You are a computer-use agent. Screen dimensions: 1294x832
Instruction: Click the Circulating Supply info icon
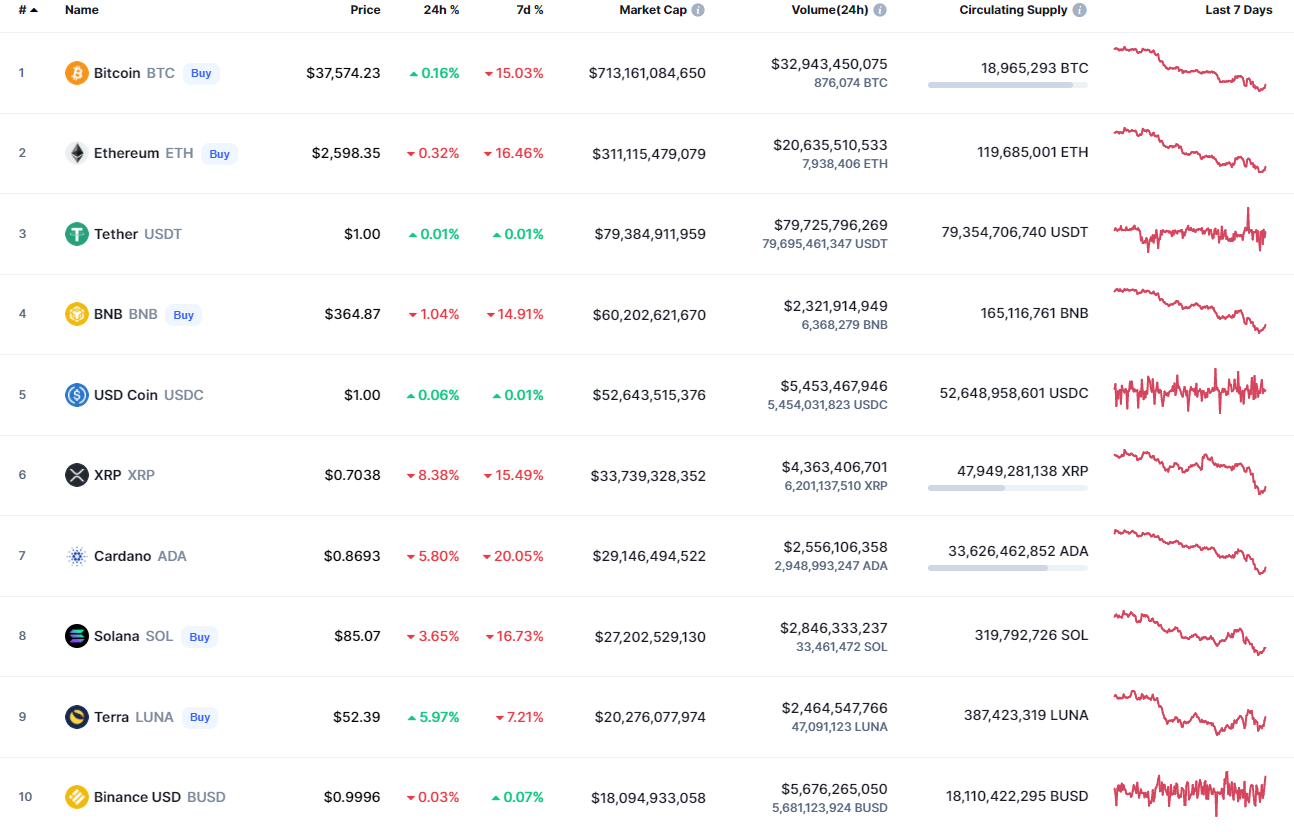tap(1079, 10)
